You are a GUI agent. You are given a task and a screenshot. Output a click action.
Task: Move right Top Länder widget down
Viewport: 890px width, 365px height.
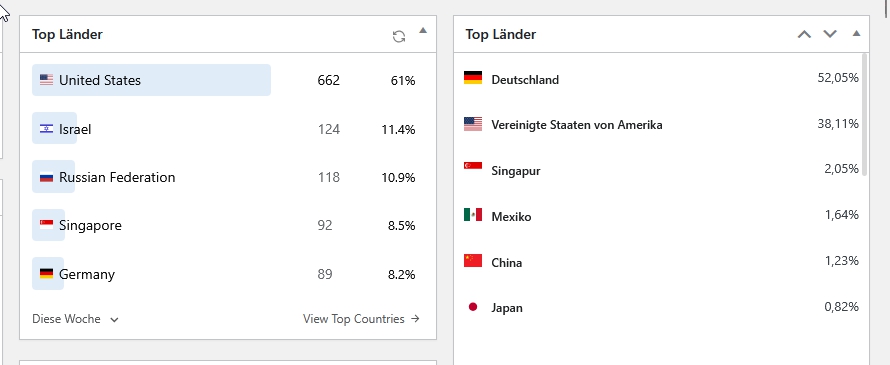[x=830, y=34]
